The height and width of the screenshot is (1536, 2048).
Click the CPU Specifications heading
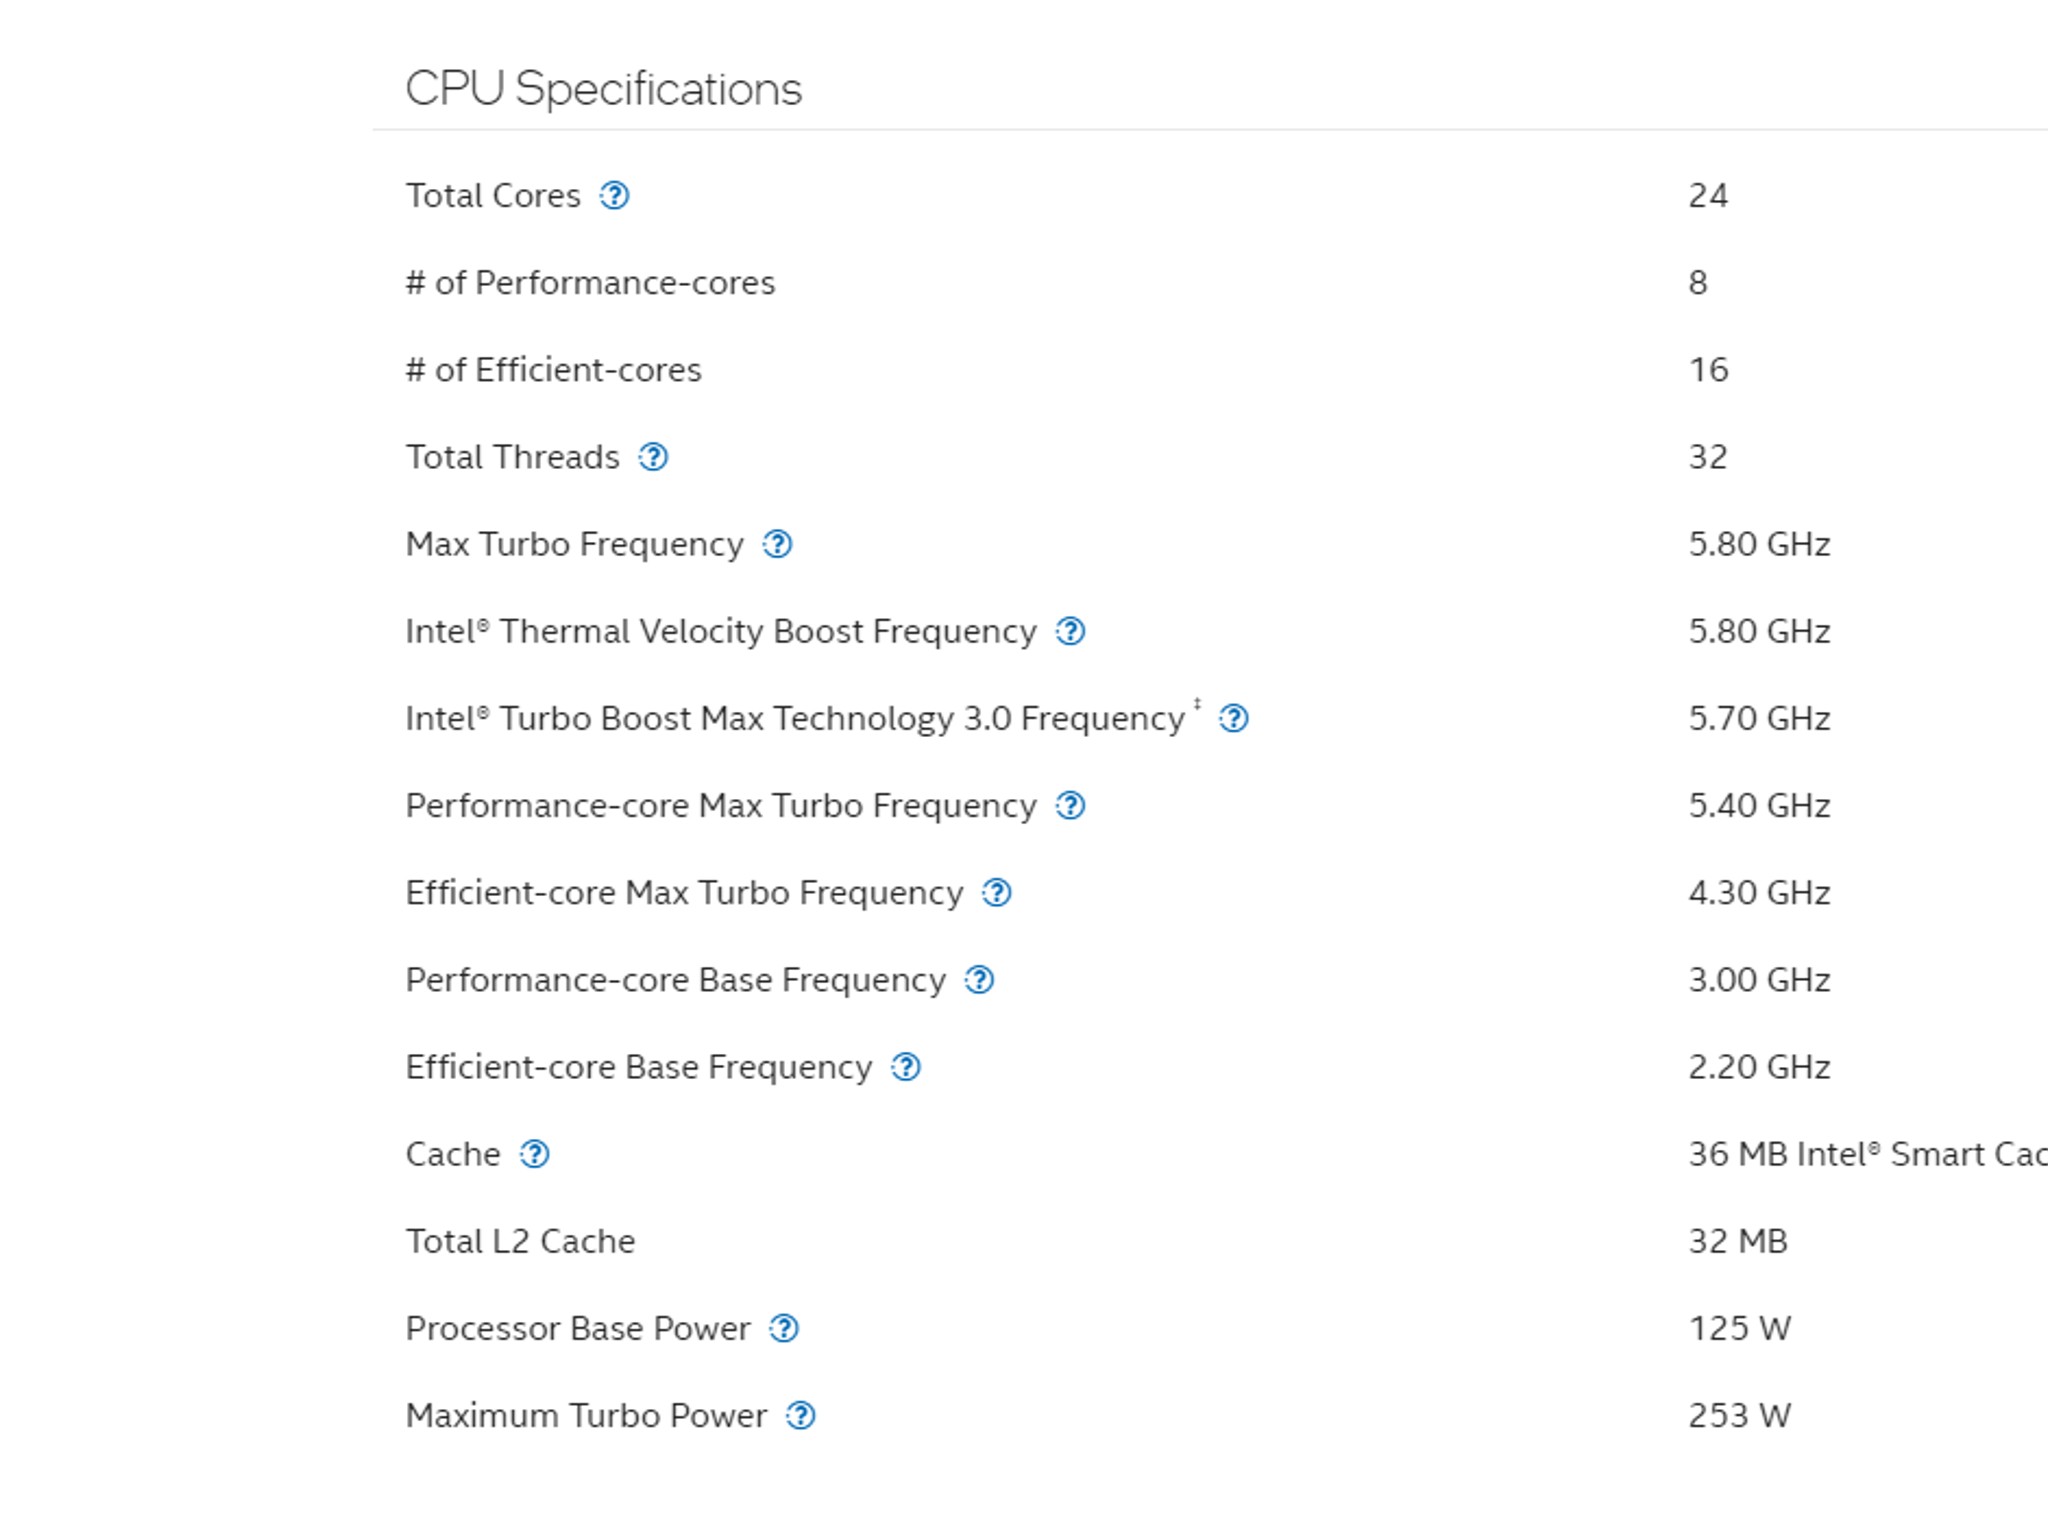603,89
